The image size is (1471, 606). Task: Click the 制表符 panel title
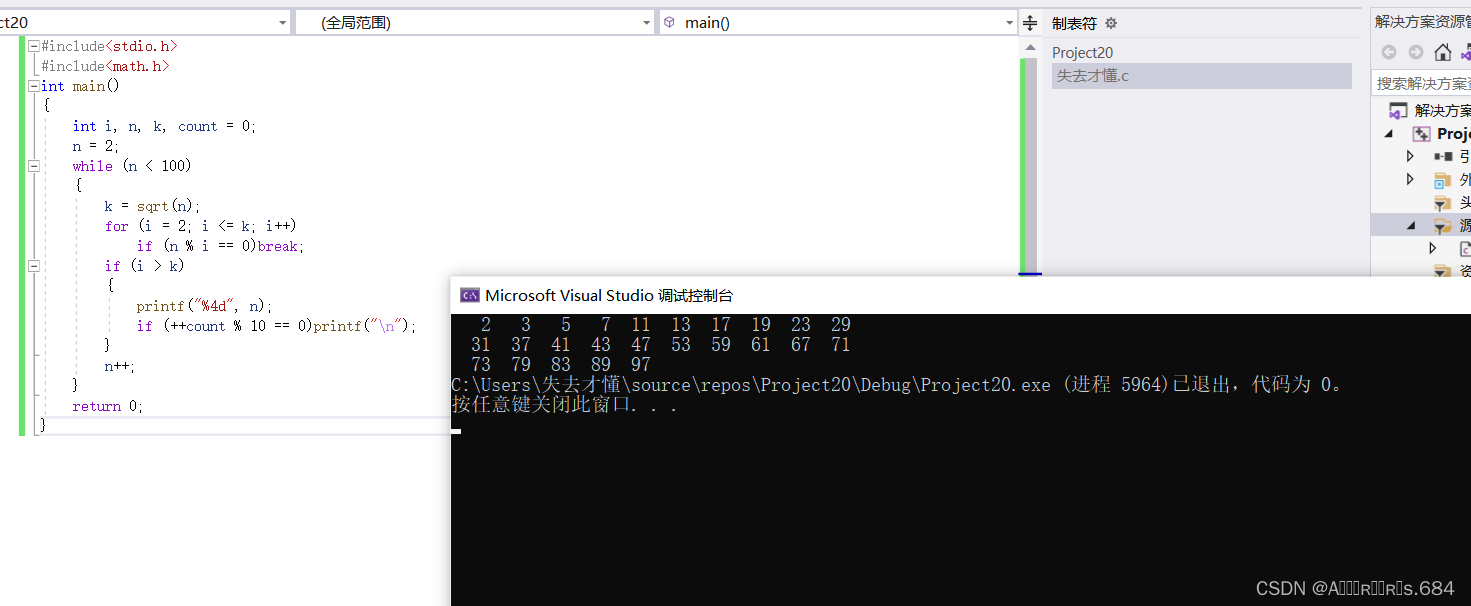(x=1074, y=23)
